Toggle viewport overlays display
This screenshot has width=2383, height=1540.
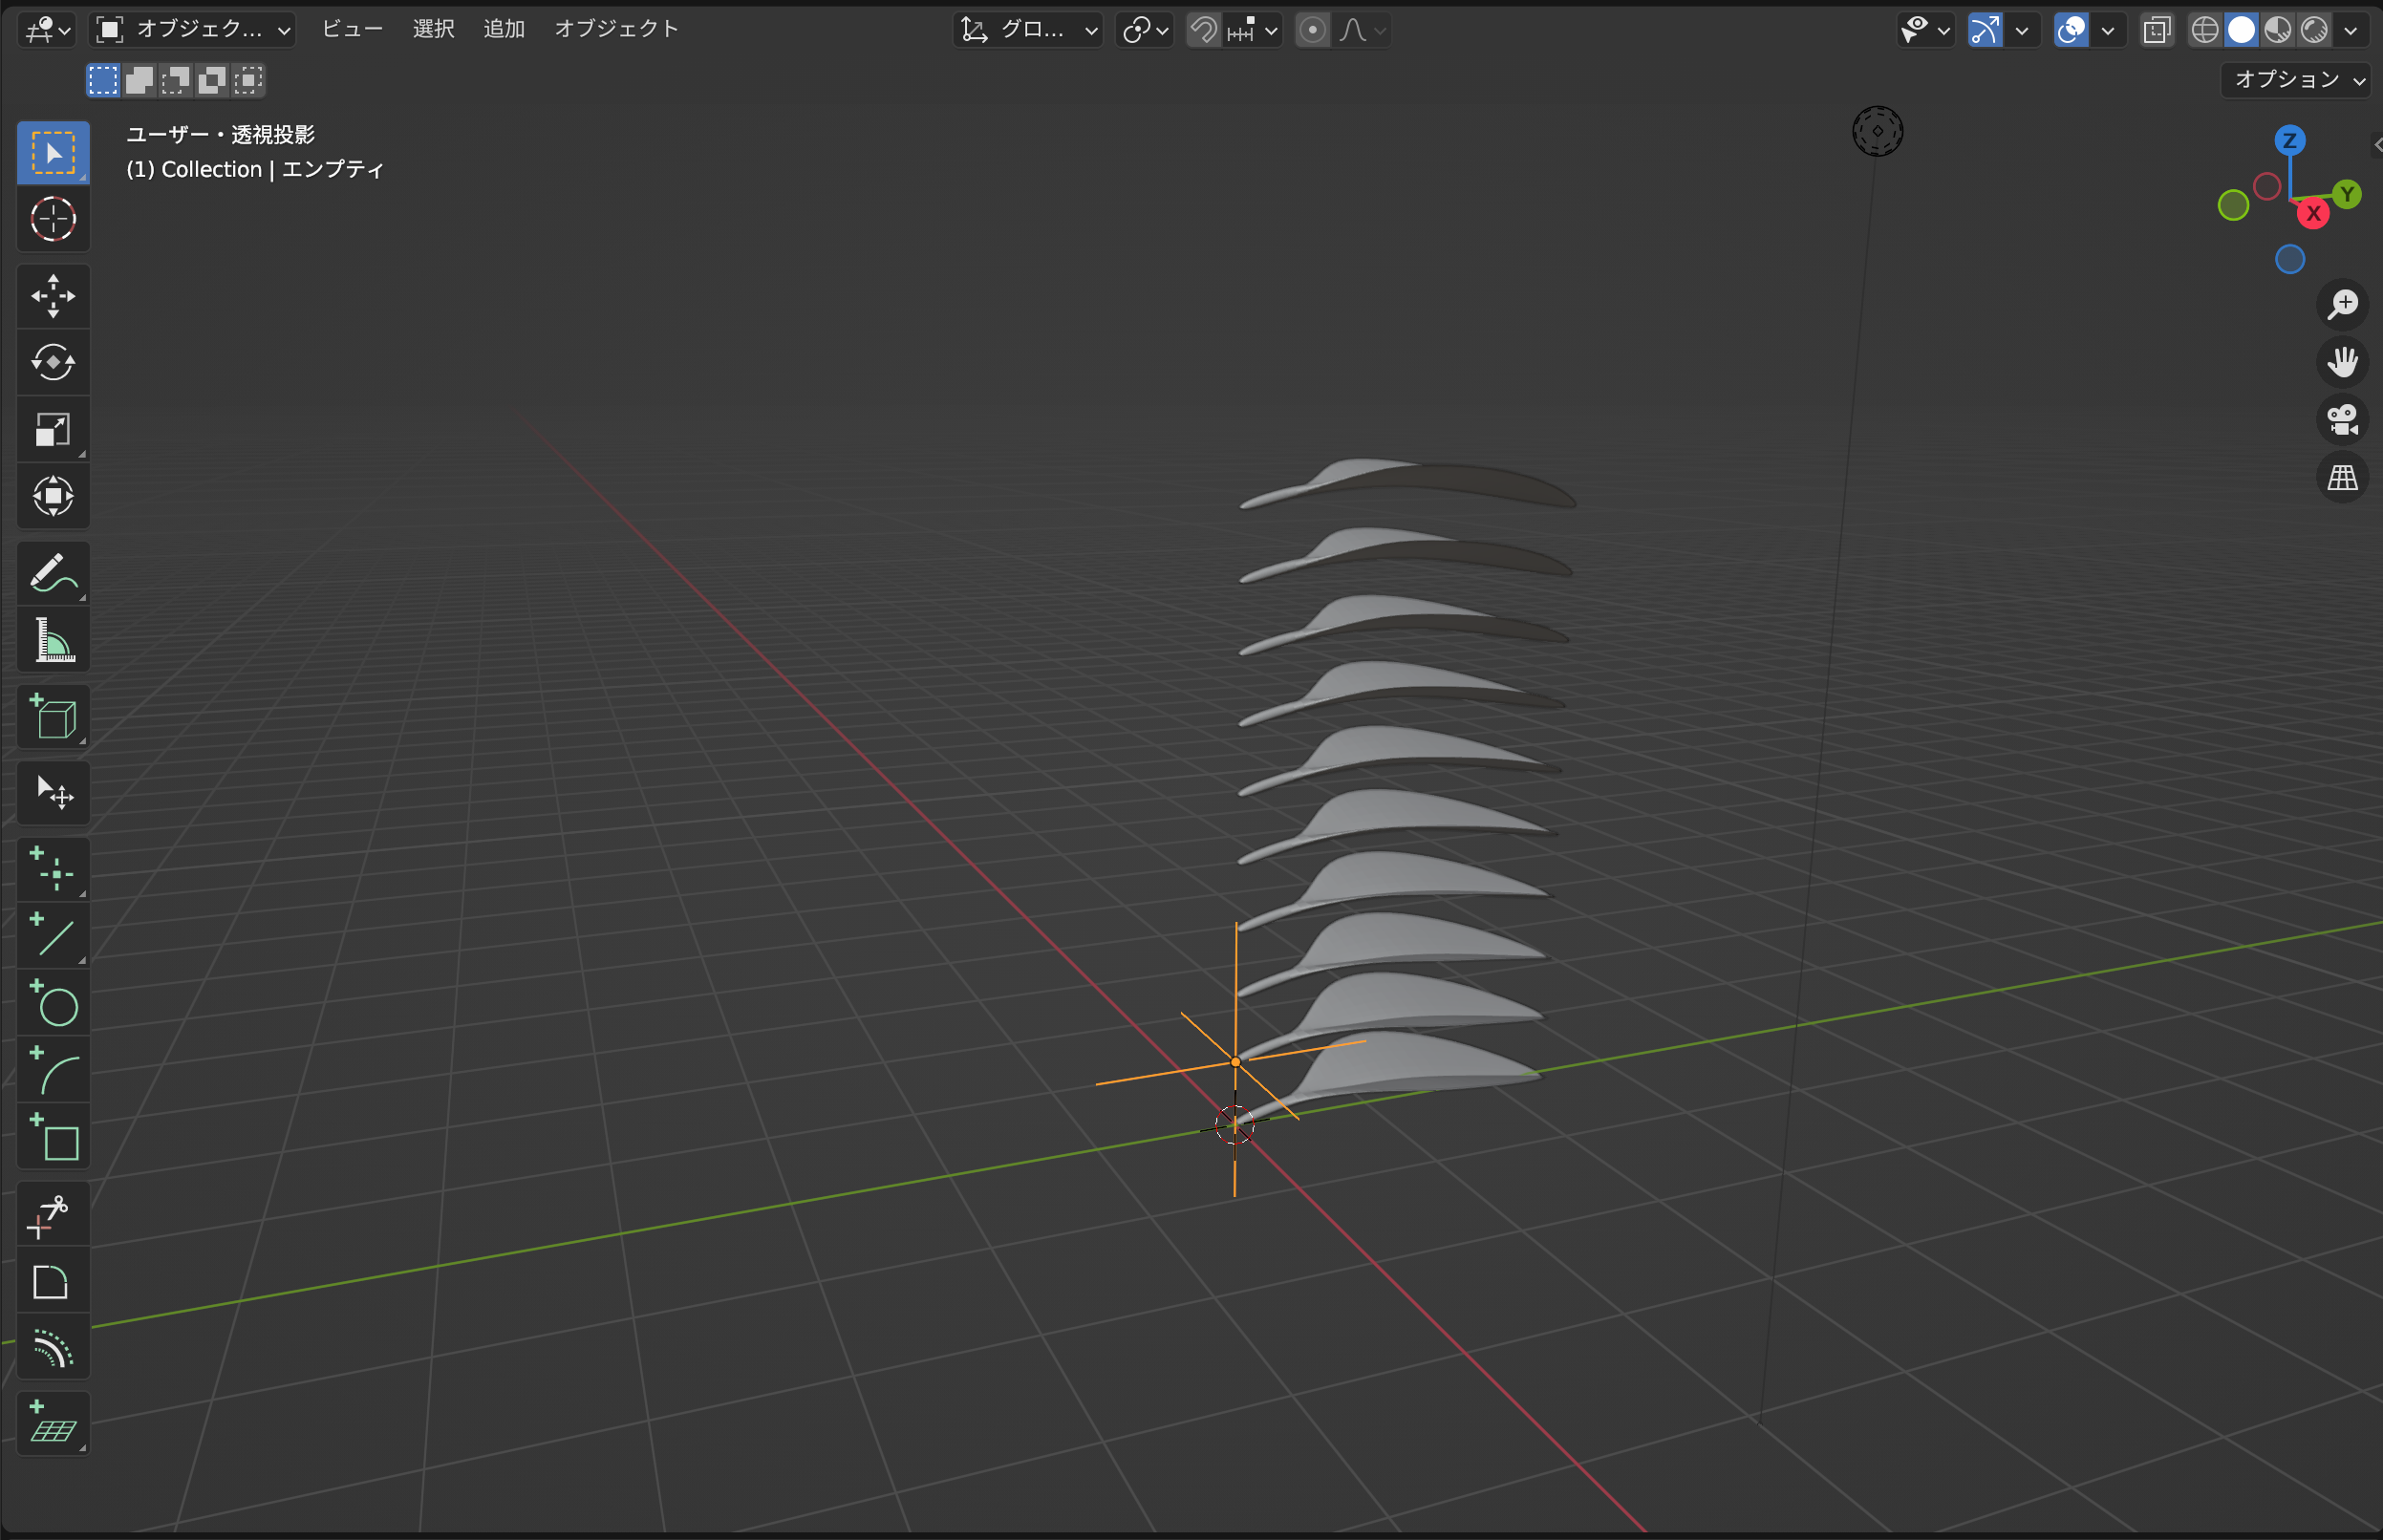(x=2071, y=30)
